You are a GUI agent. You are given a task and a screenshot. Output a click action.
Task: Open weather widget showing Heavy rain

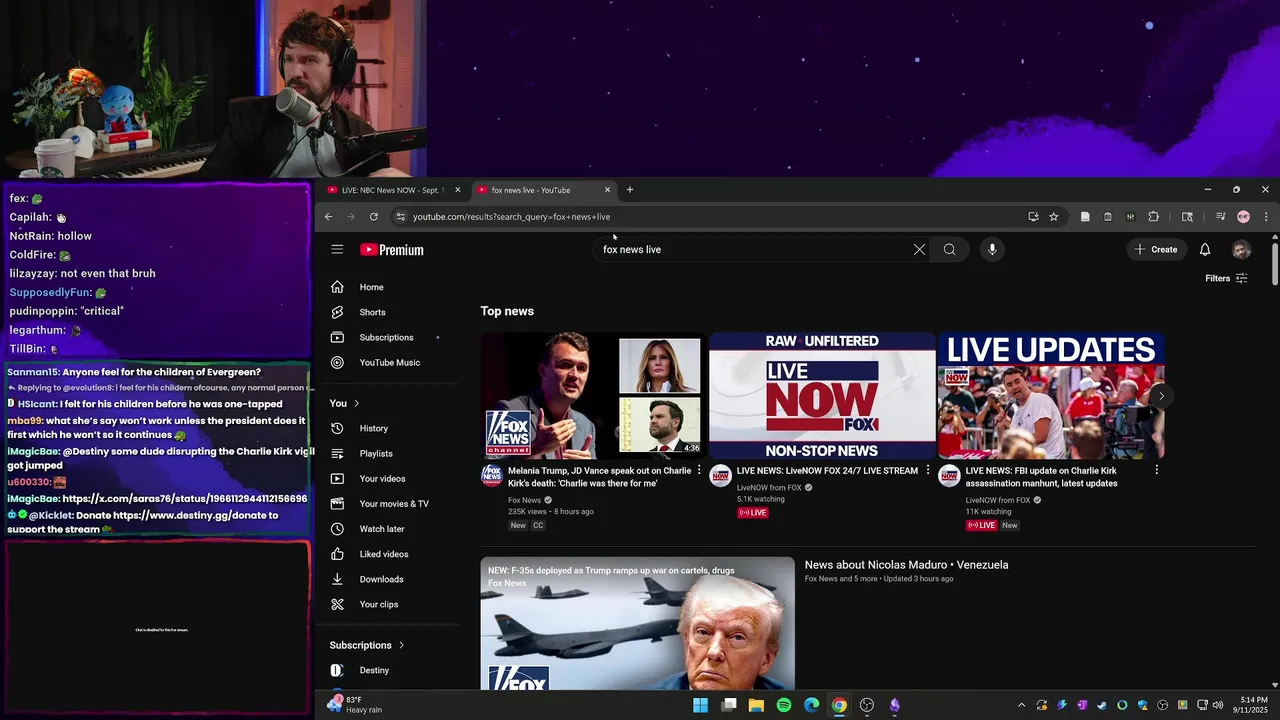(354, 705)
